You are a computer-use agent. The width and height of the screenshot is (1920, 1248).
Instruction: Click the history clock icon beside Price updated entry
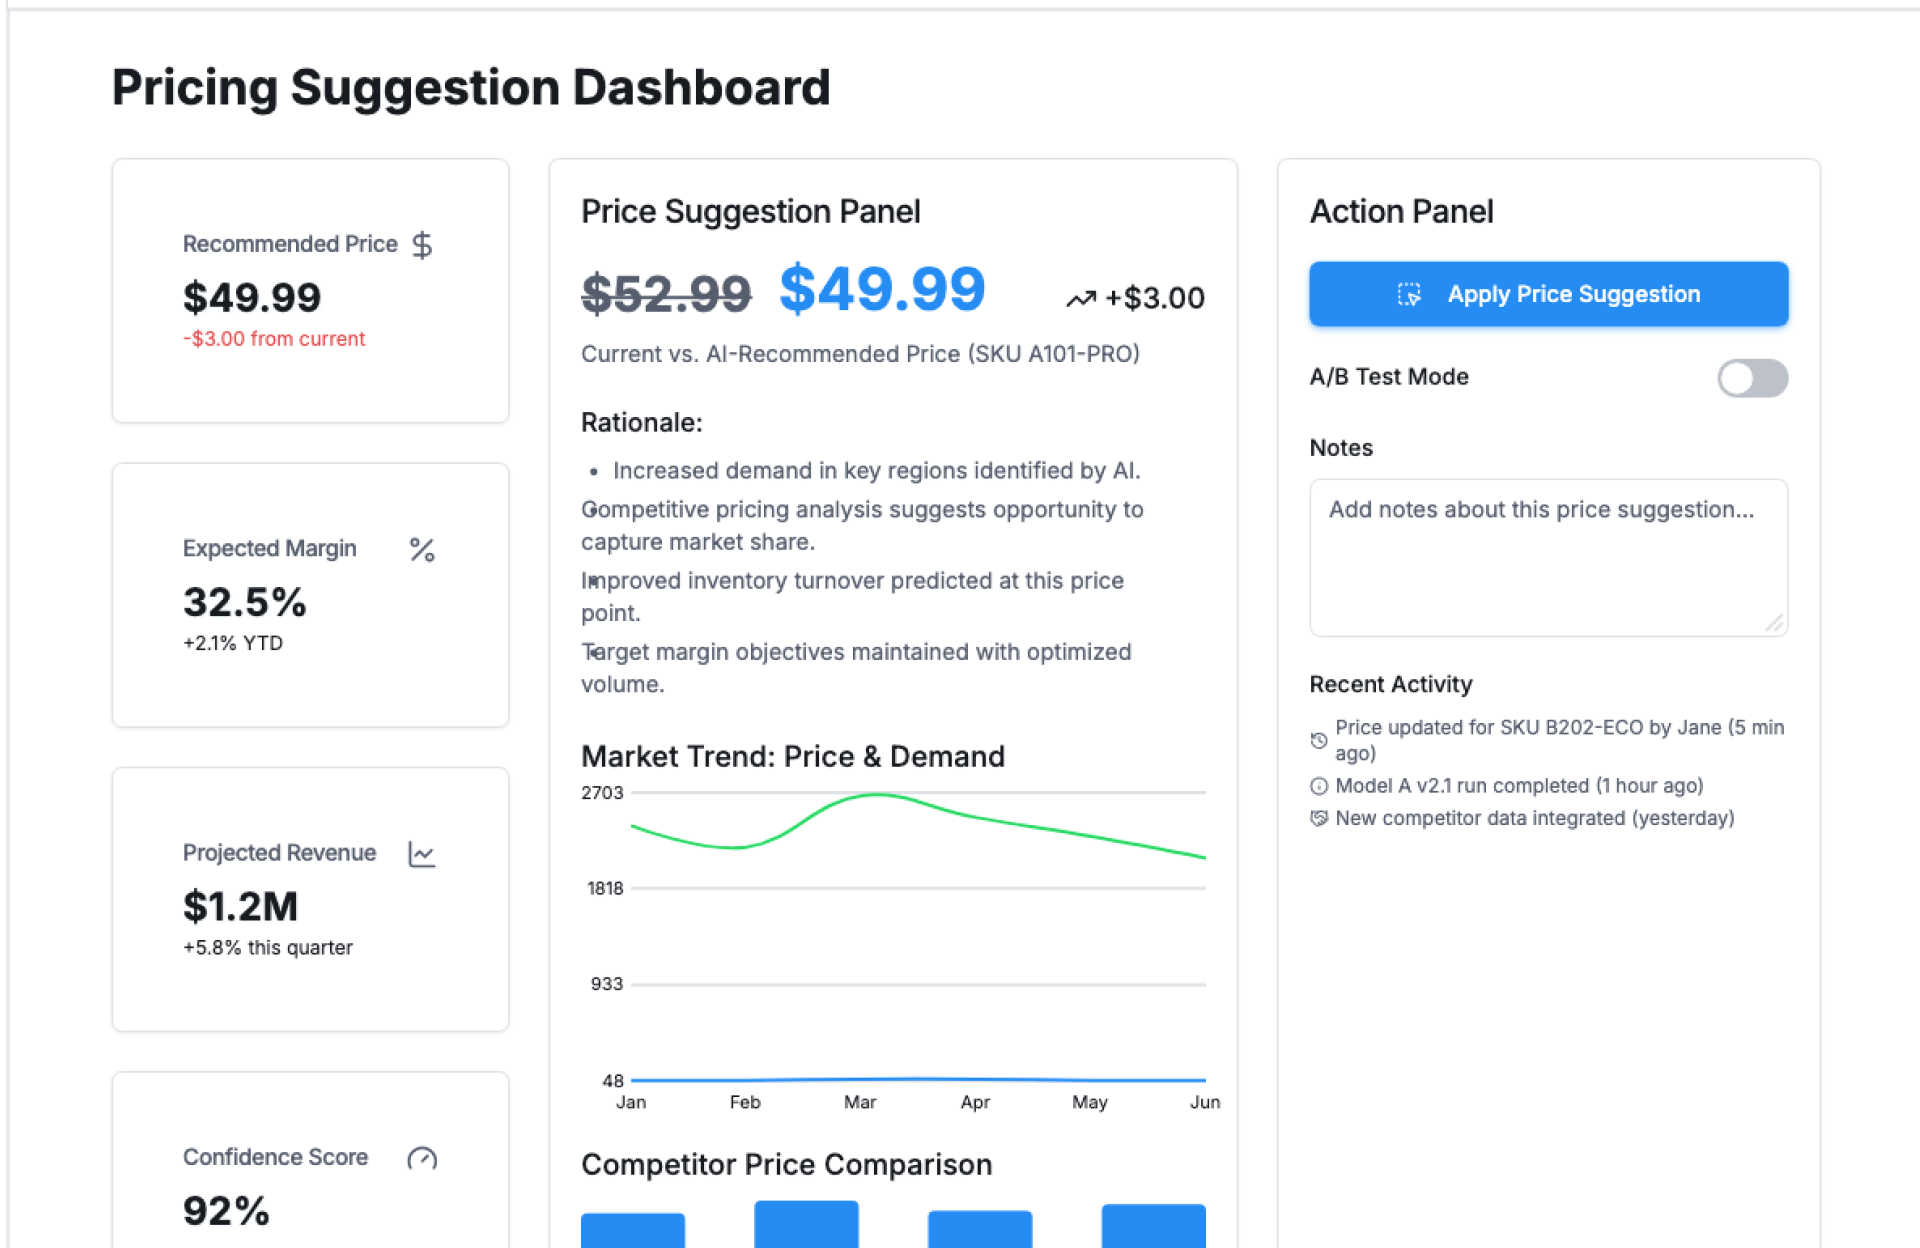point(1319,741)
